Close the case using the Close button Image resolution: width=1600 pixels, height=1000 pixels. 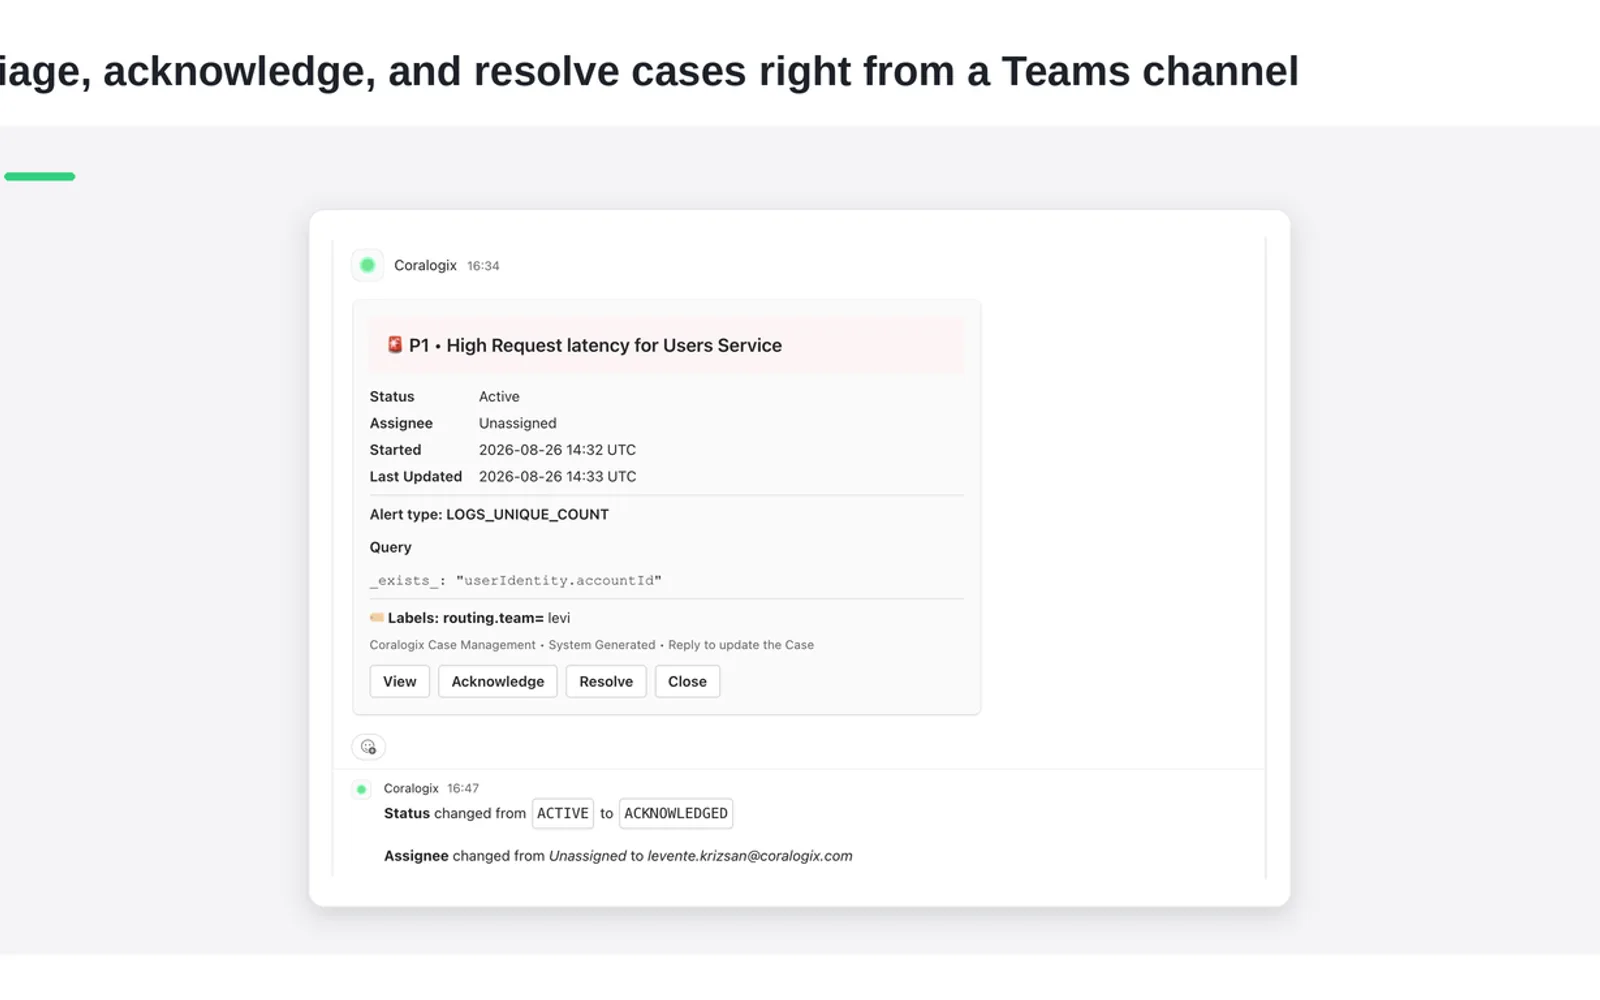687,681
